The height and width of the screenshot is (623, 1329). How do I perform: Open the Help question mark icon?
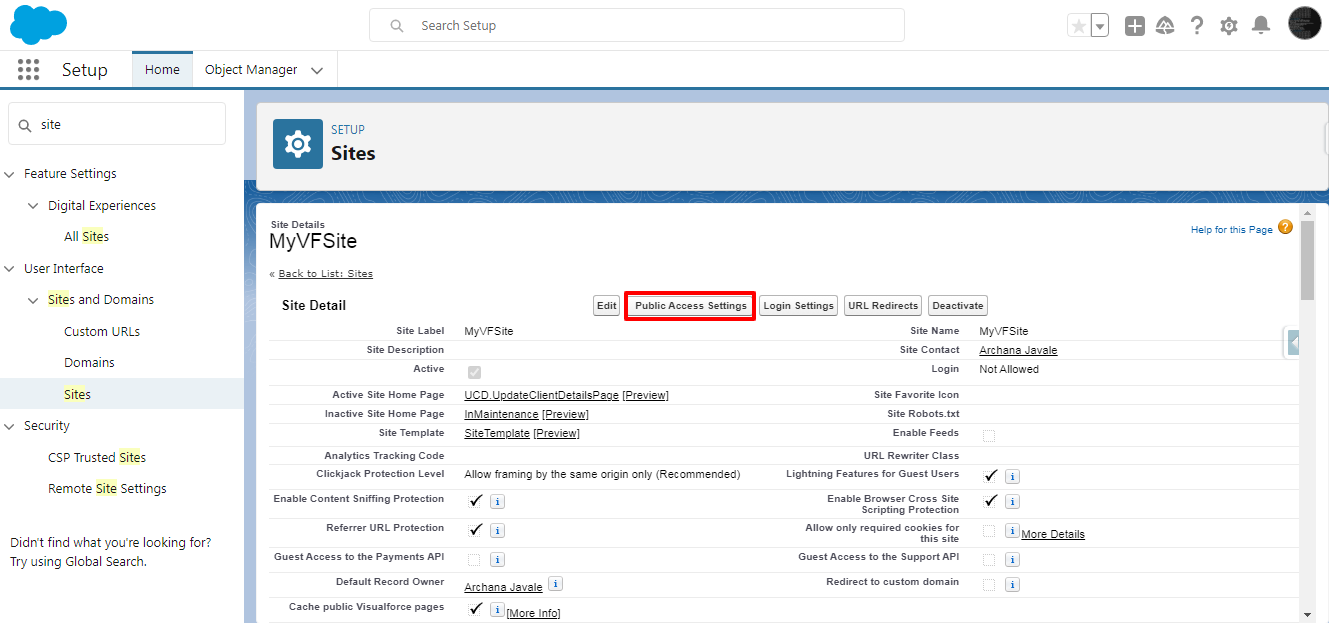(1196, 26)
